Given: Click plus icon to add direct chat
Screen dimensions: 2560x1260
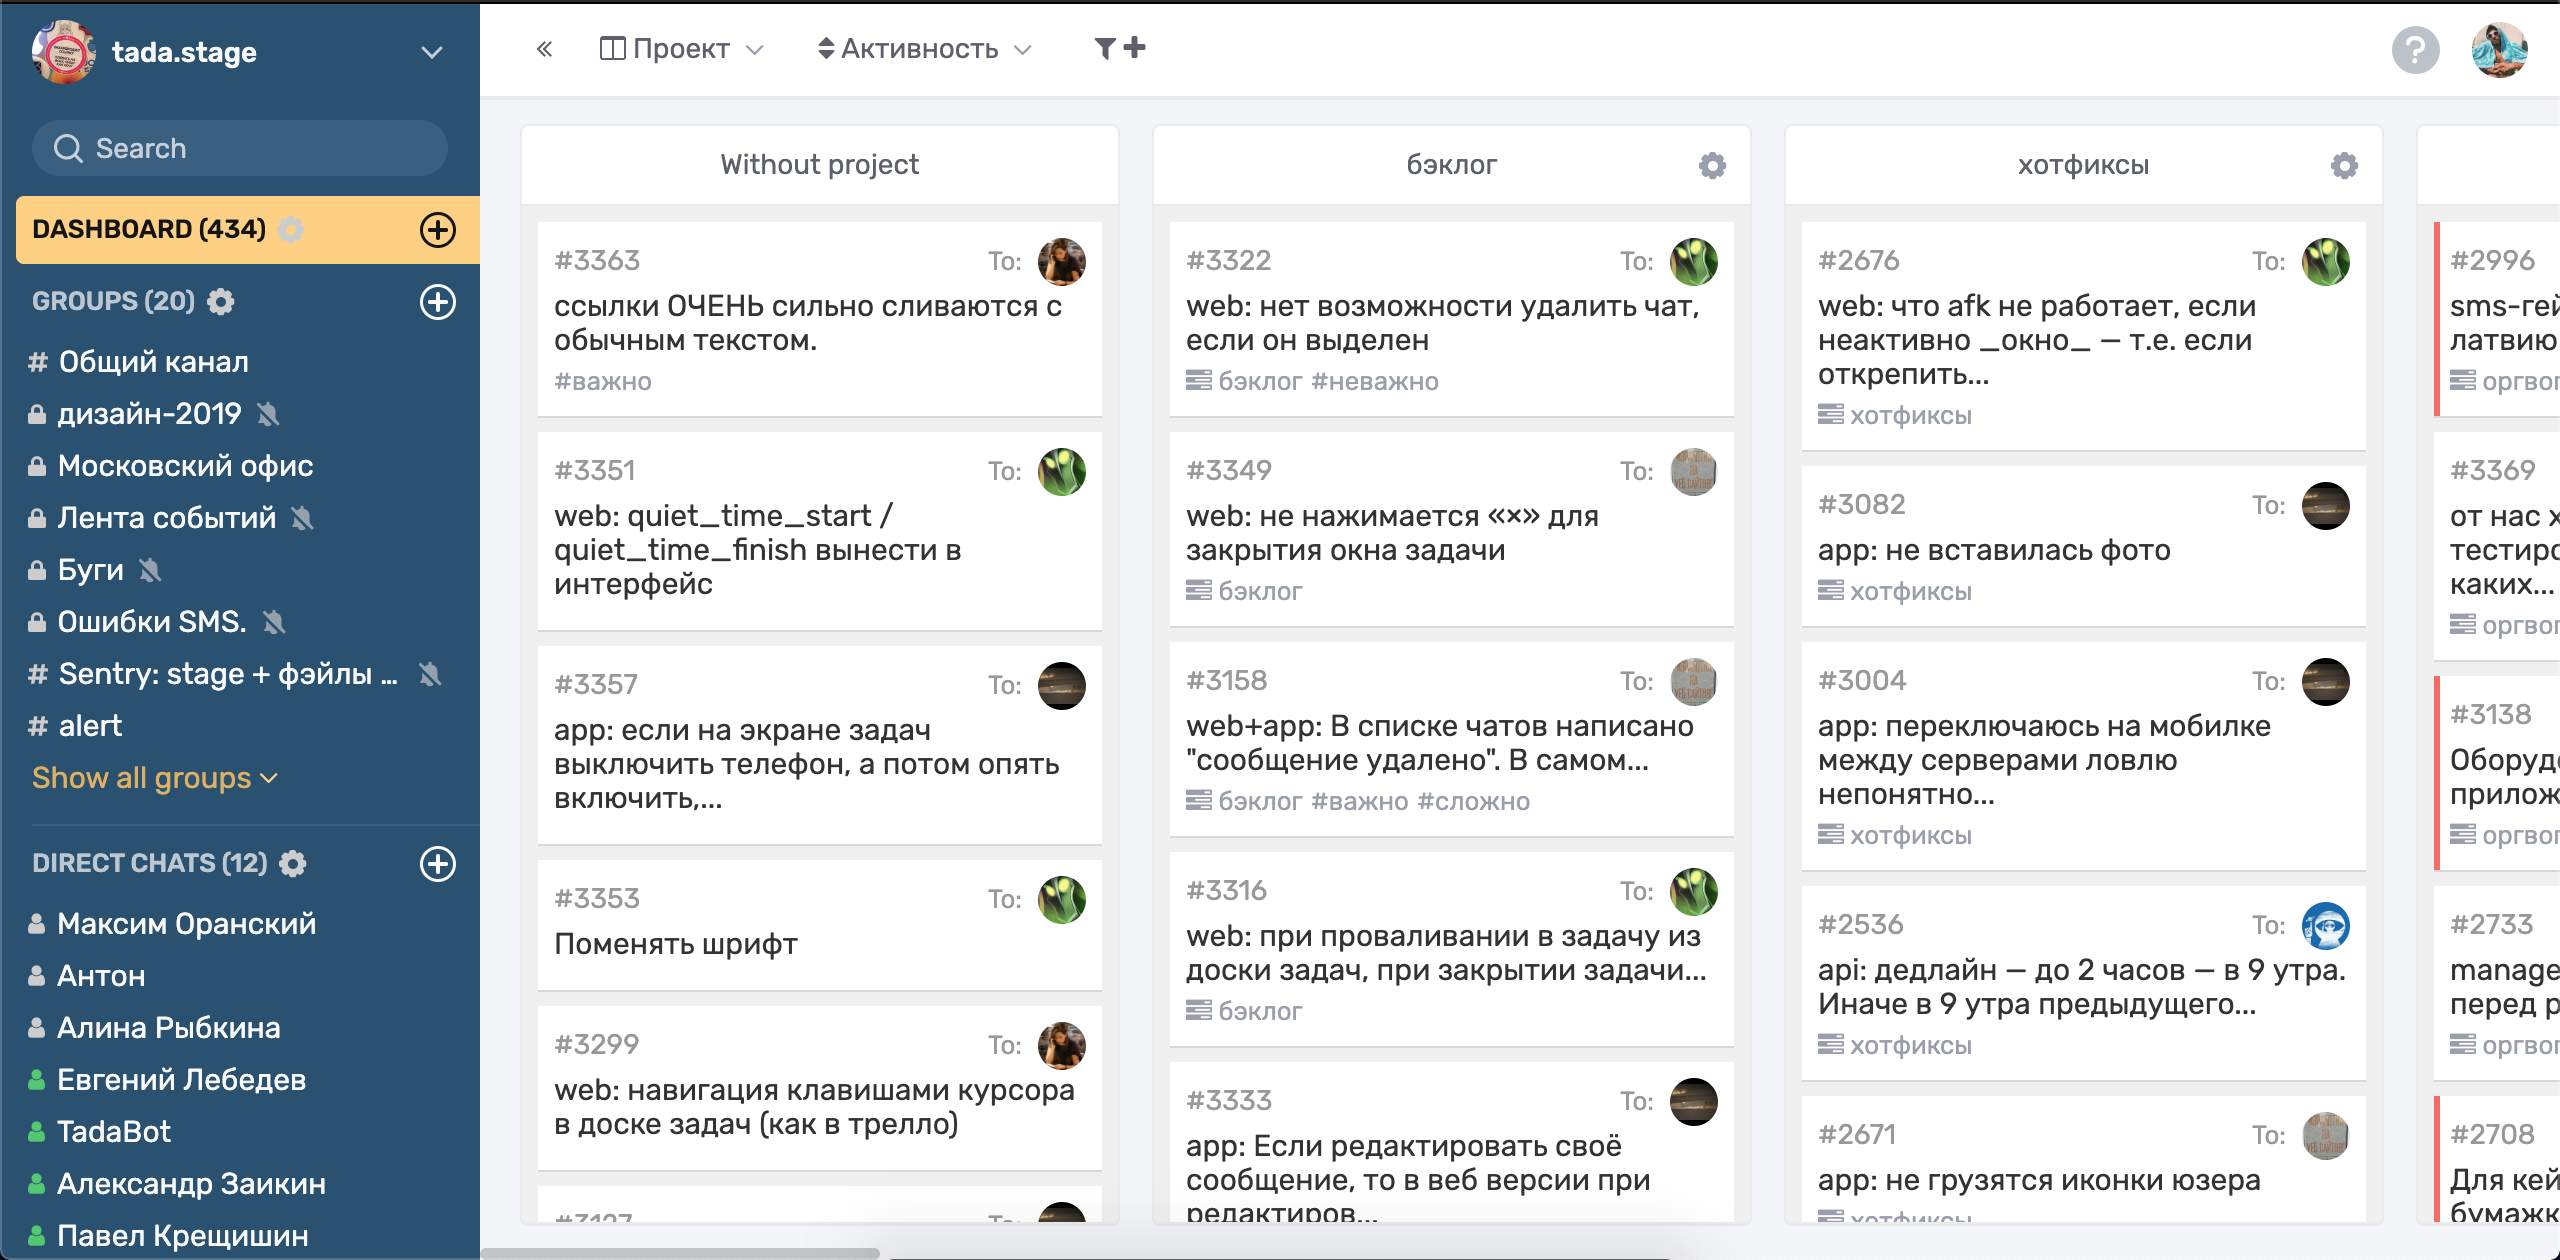Looking at the screenshot, I should 437,864.
